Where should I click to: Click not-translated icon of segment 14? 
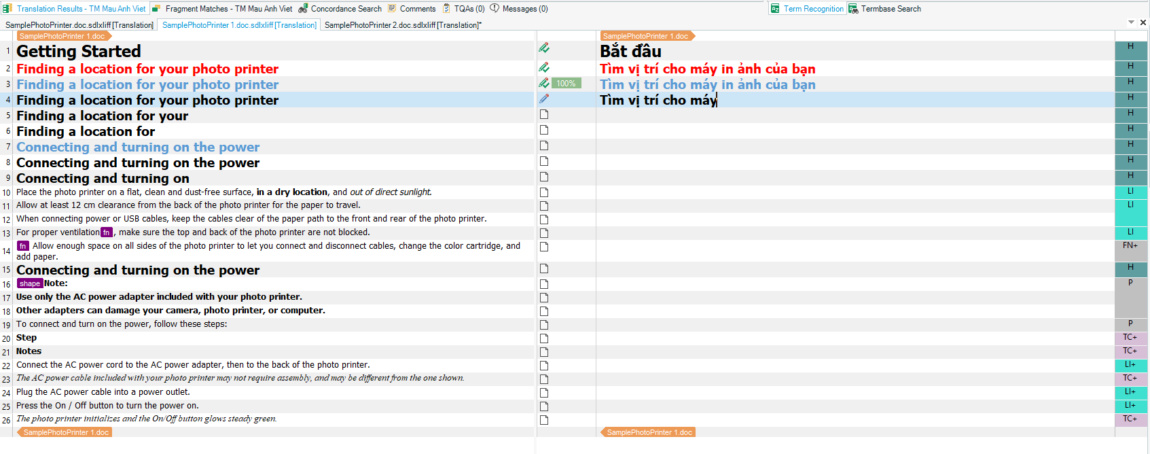(544, 246)
